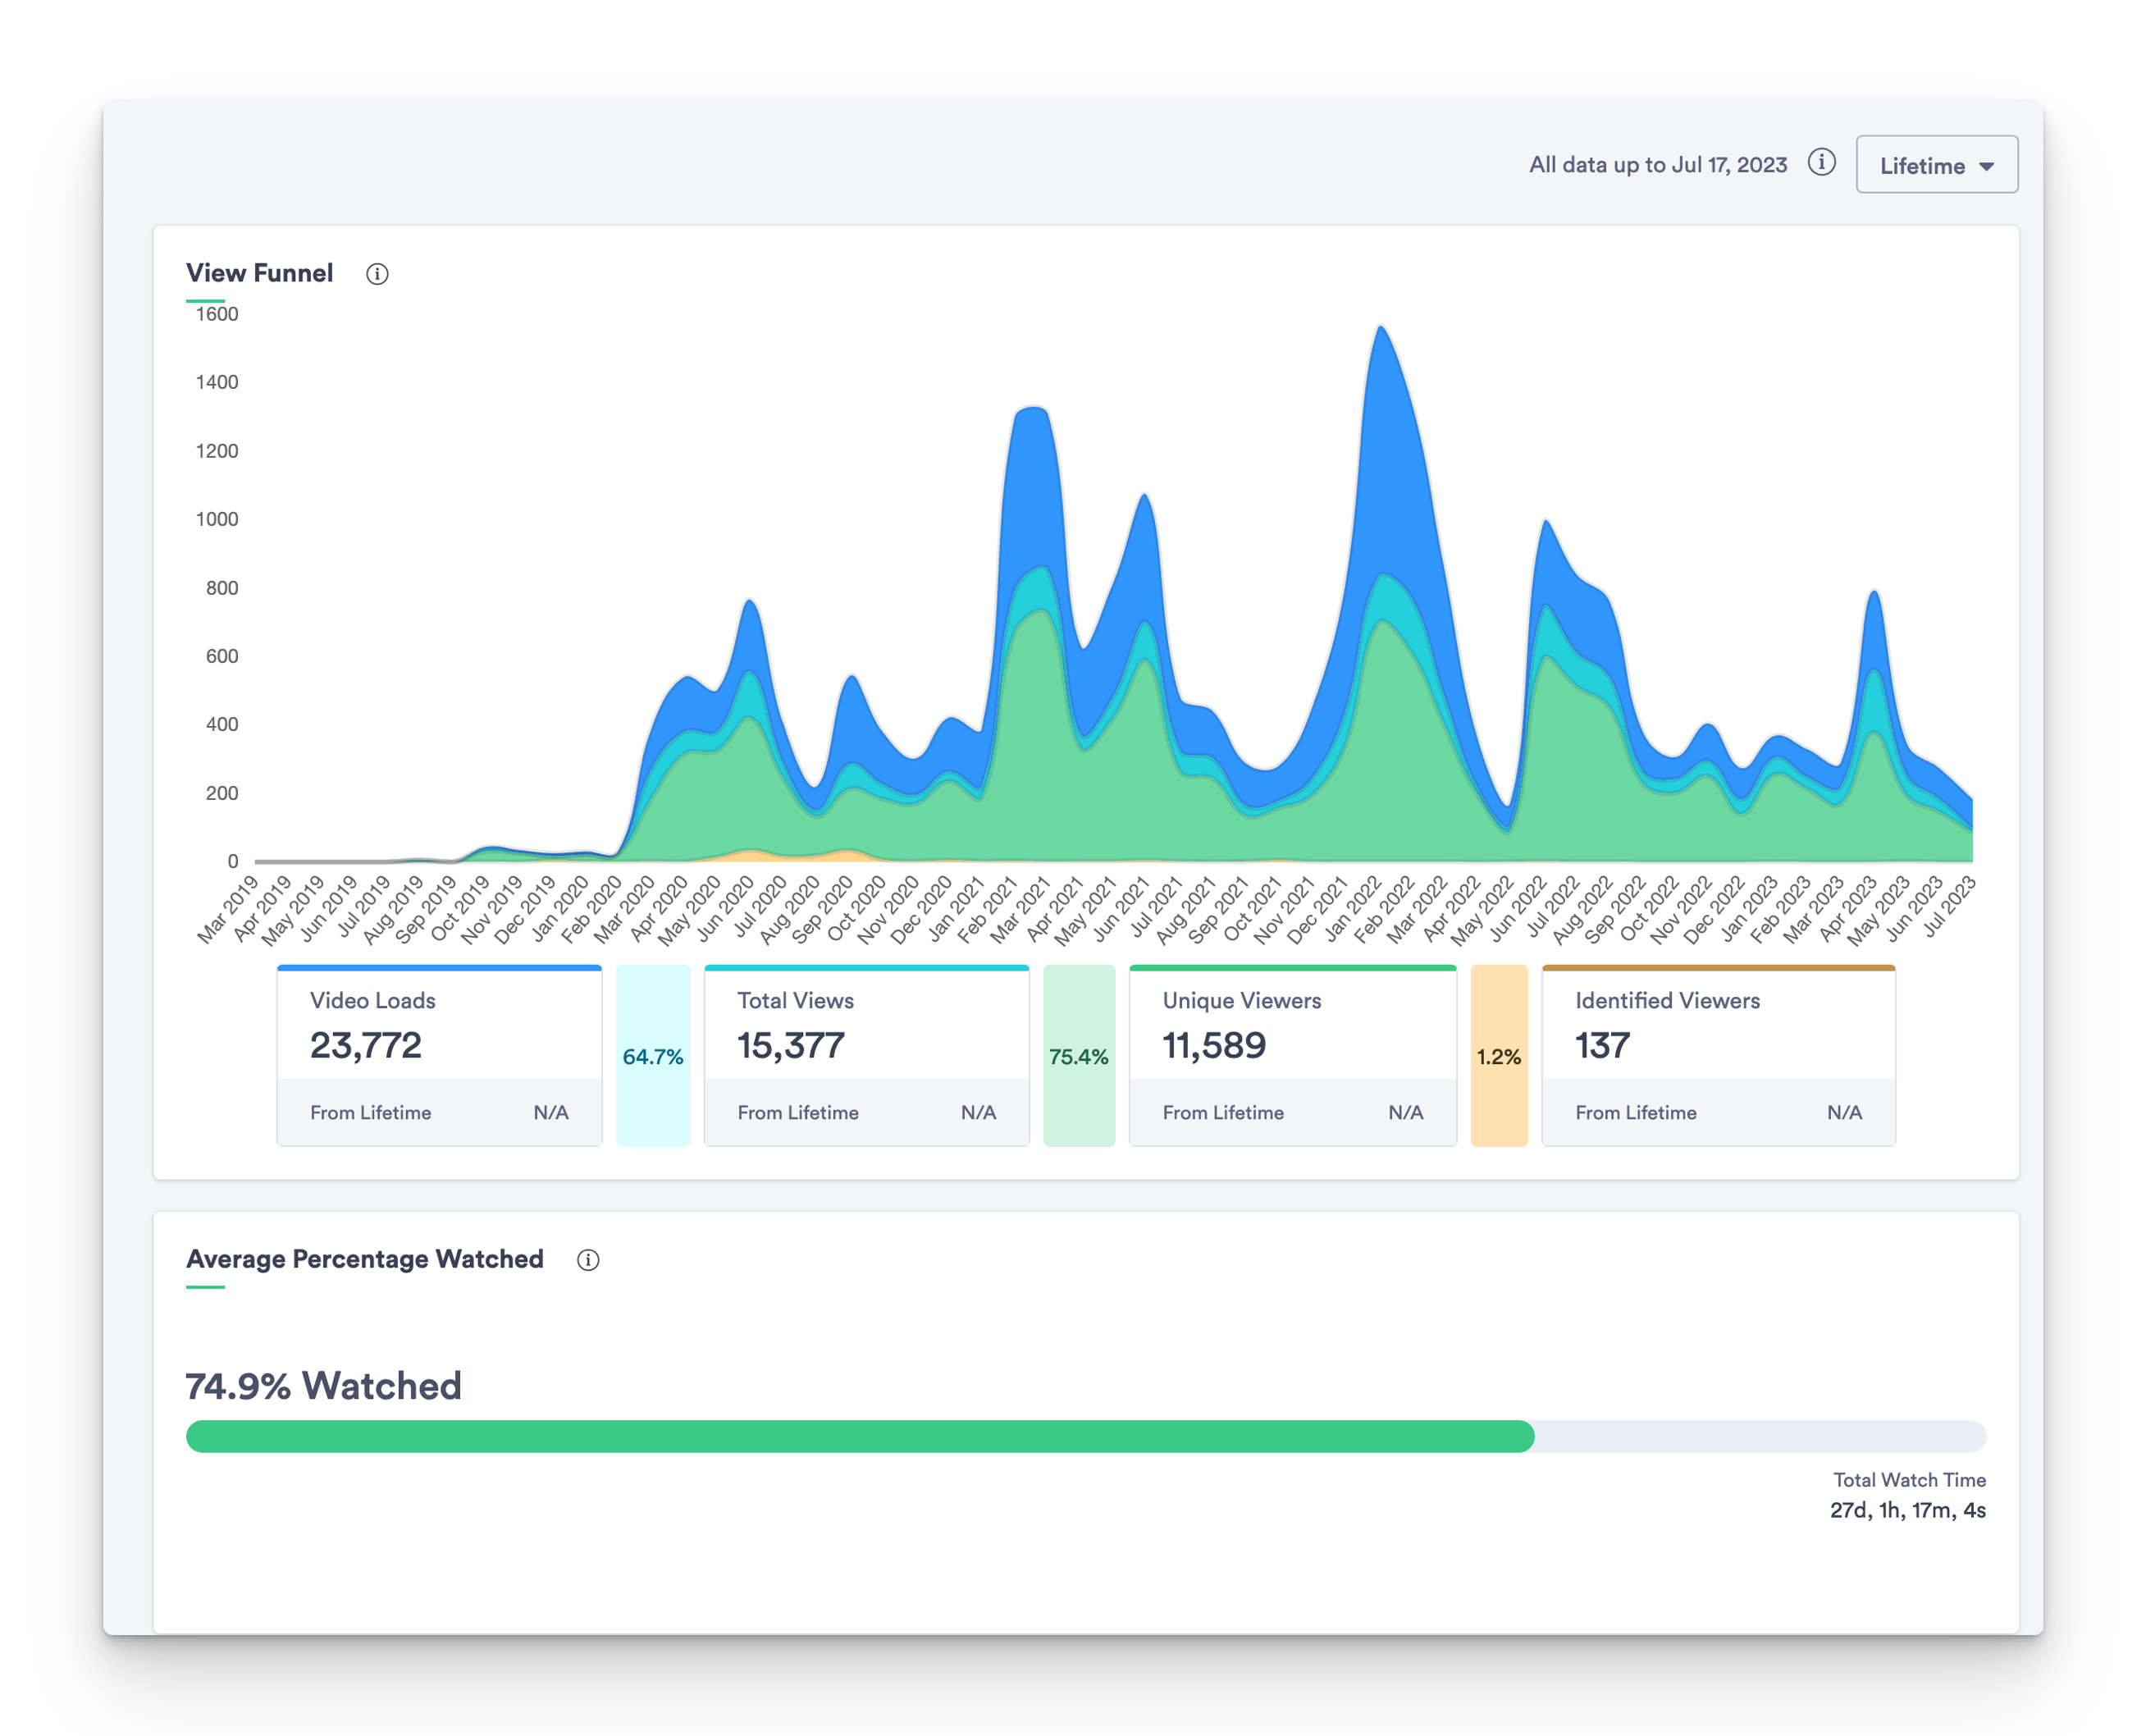2146x1736 pixels.
Task: Select the Identified Viewers metric card
Action: click(x=1718, y=1055)
